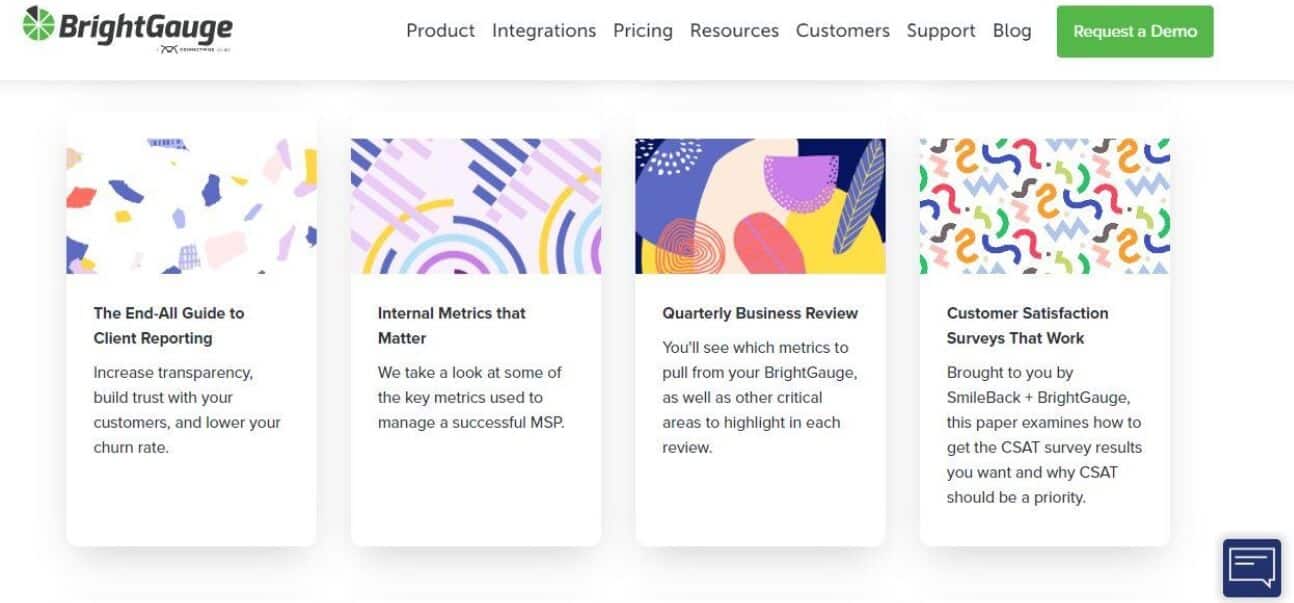This screenshot has height=603, width=1294.
Task: Open the Client Reporting guide thumbnail
Action: click(x=191, y=206)
